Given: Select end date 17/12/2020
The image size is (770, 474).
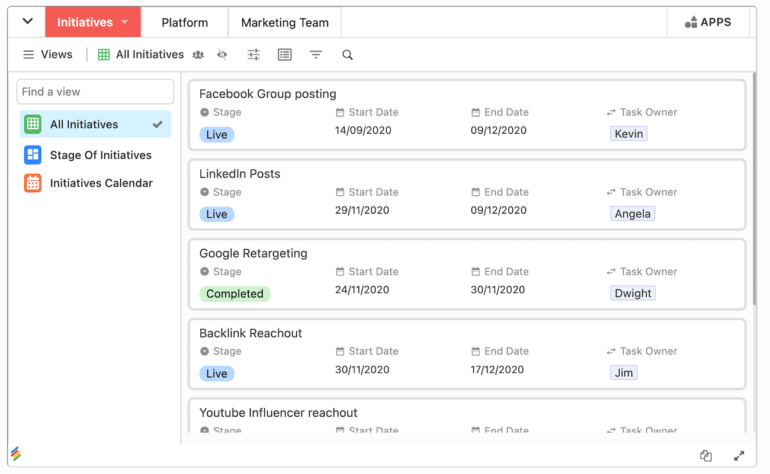Looking at the screenshot, I should tap(497, 369).
